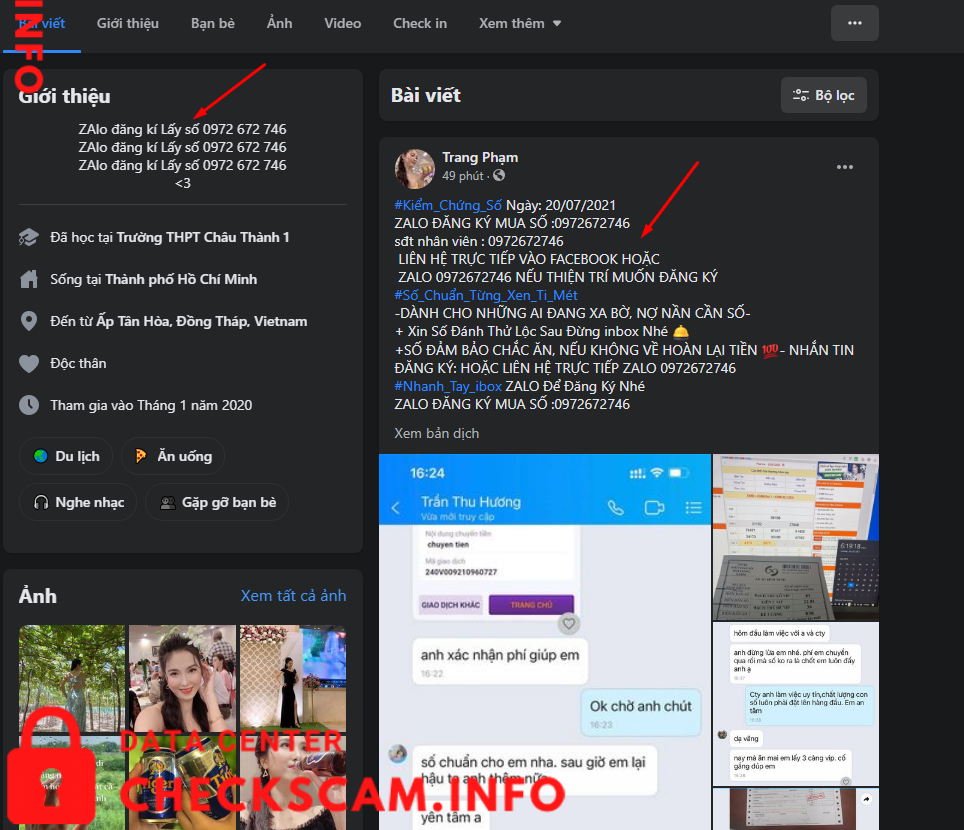Screen dimensions: 964x830
Task: Open the small chat conversation screenshot
Action: [796, 704]
